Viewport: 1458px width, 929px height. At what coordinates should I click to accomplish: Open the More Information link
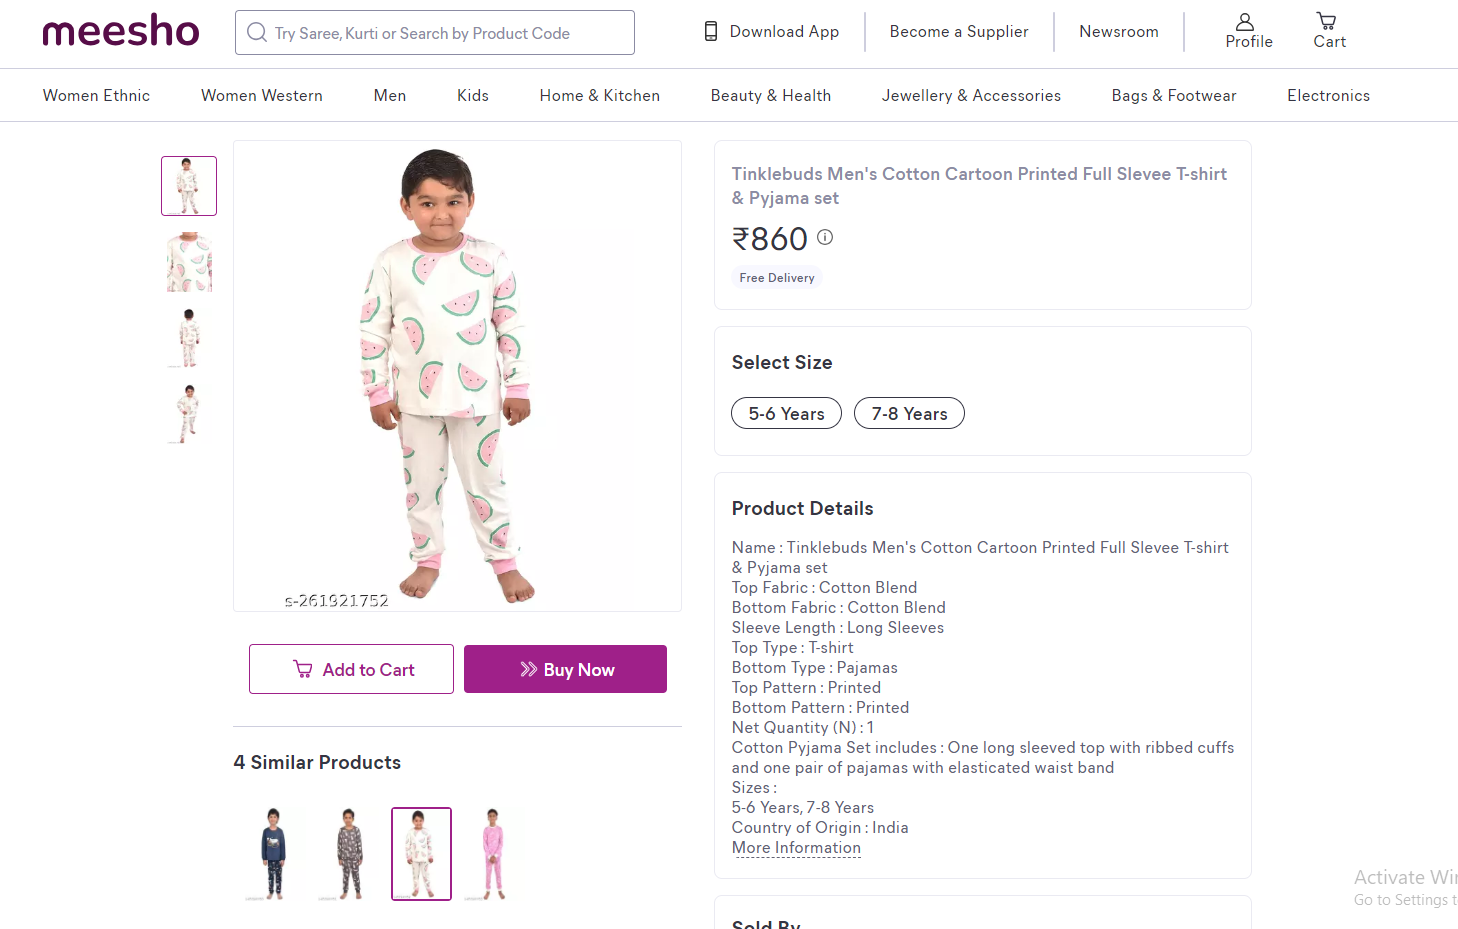pyautogui.click(x=796, y=848)
